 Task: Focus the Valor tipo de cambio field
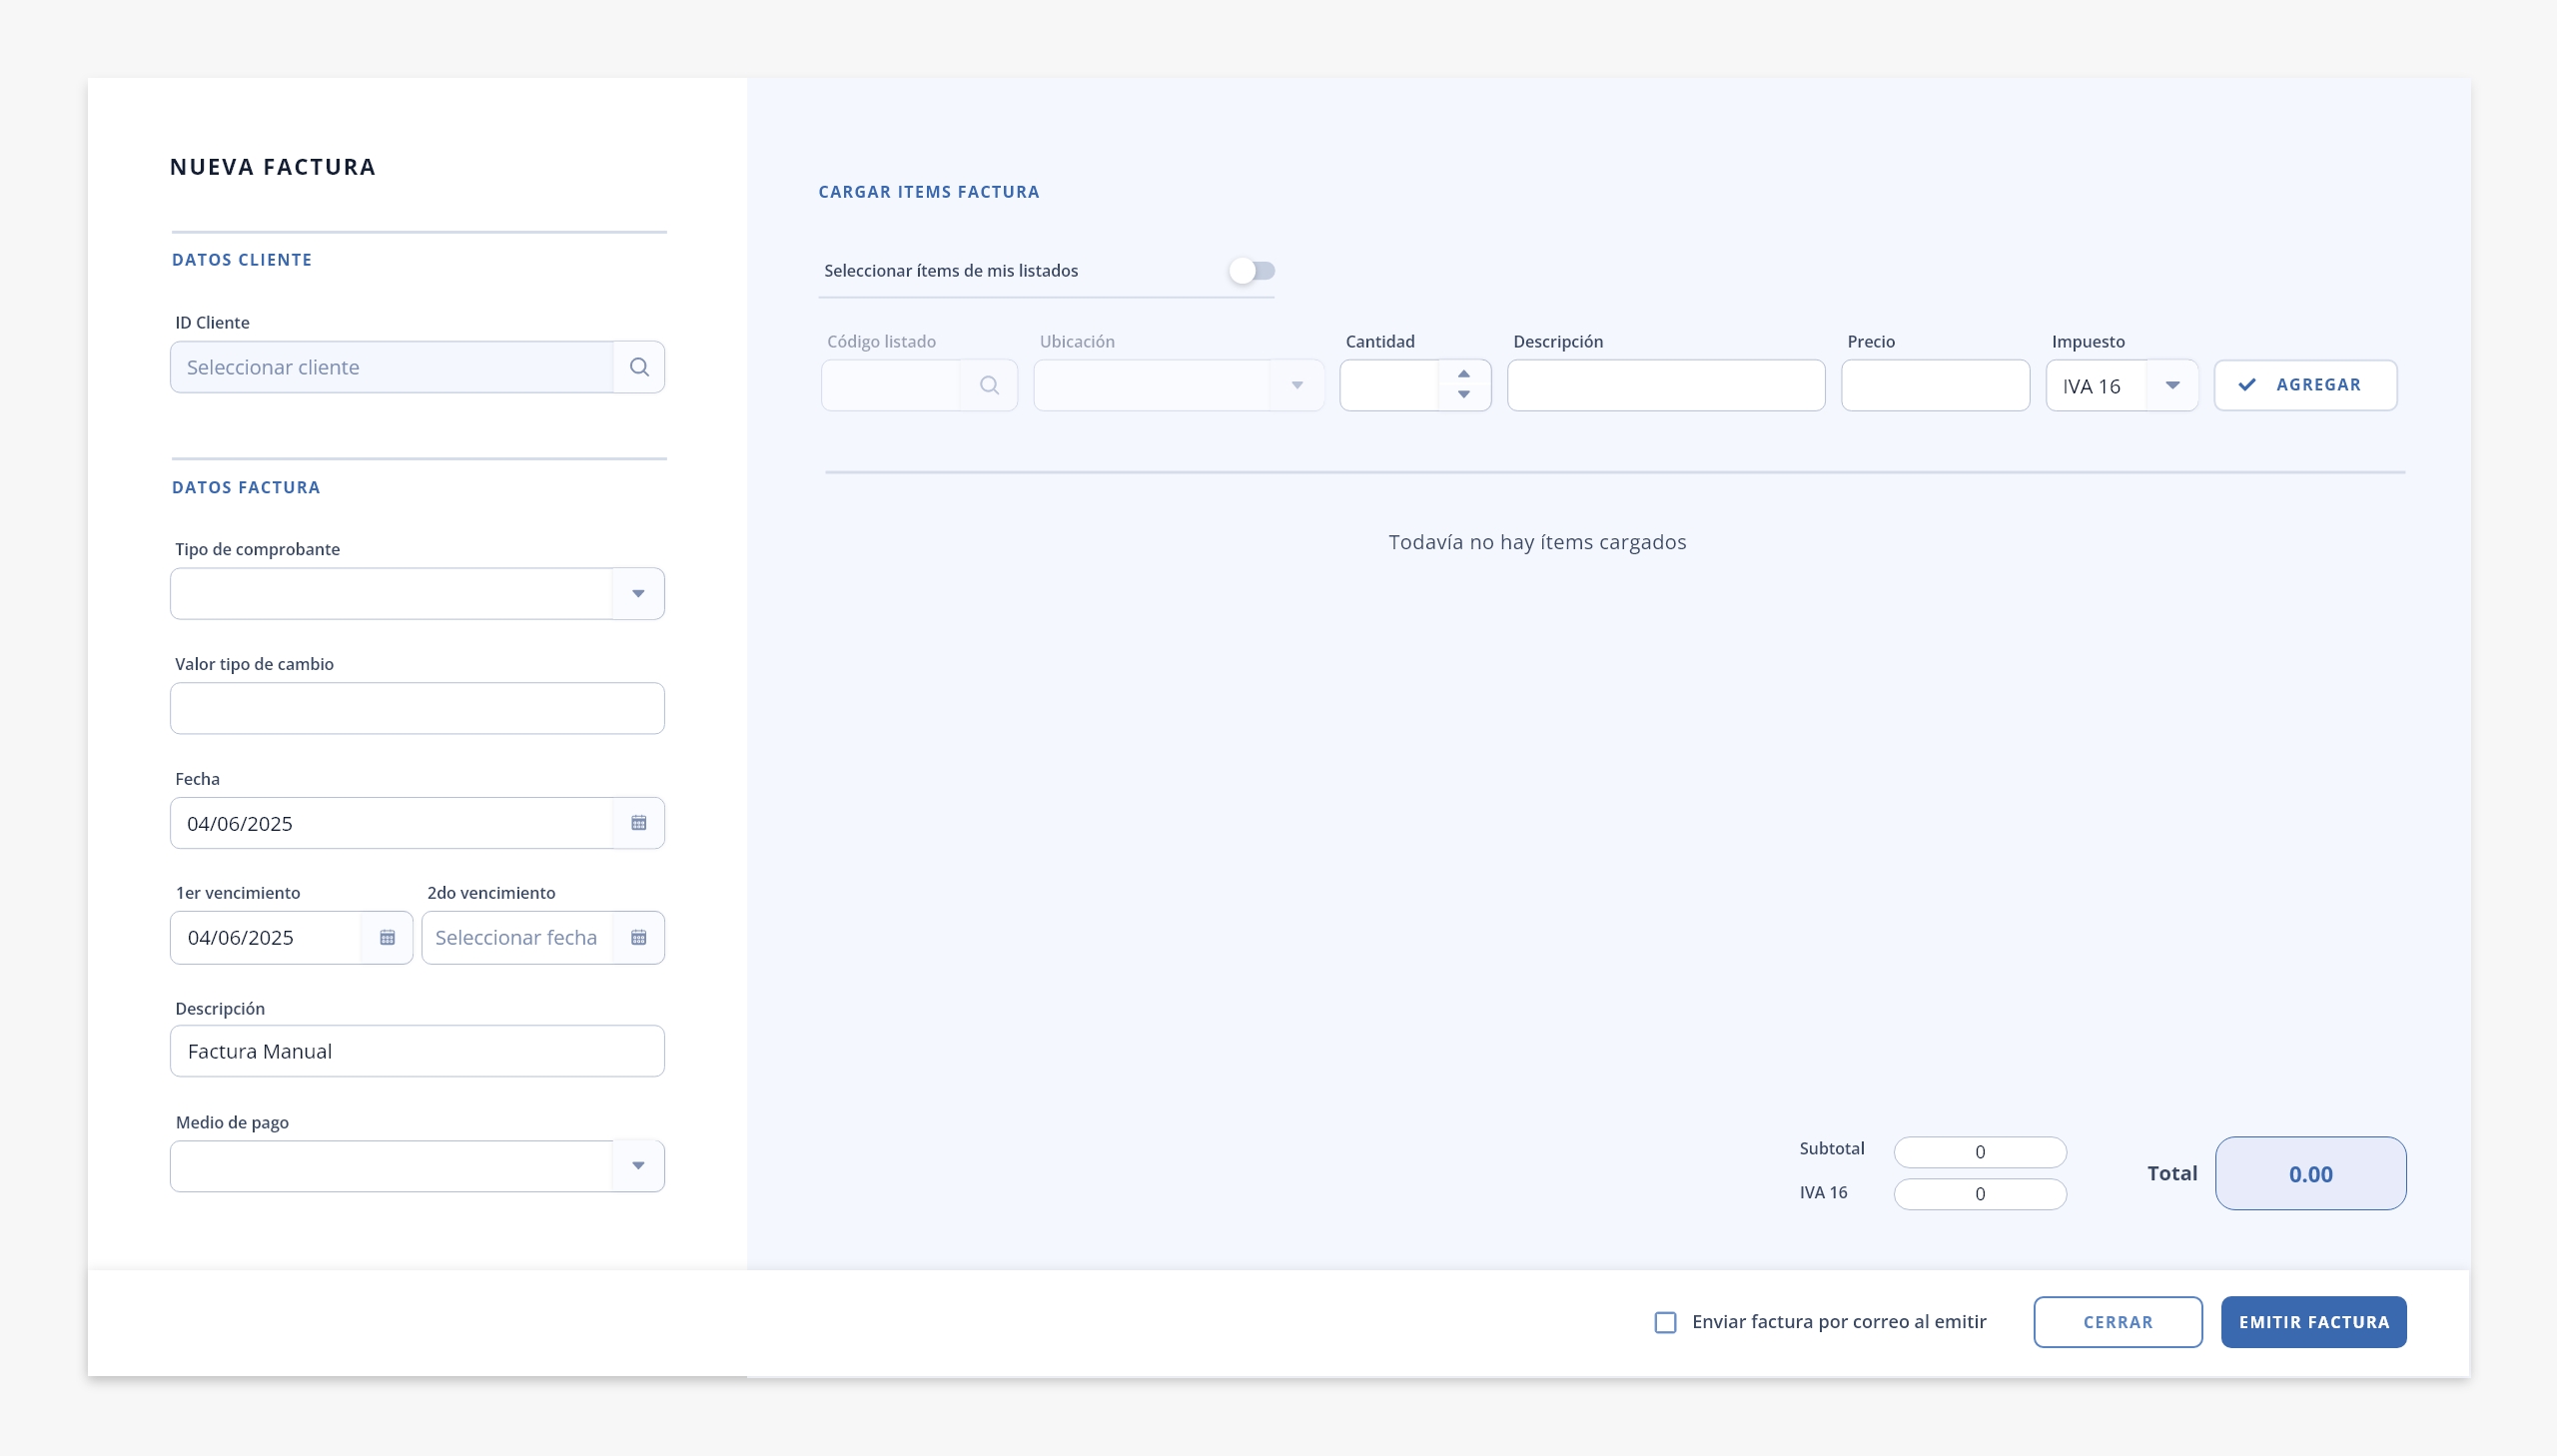tap(417, 708)
